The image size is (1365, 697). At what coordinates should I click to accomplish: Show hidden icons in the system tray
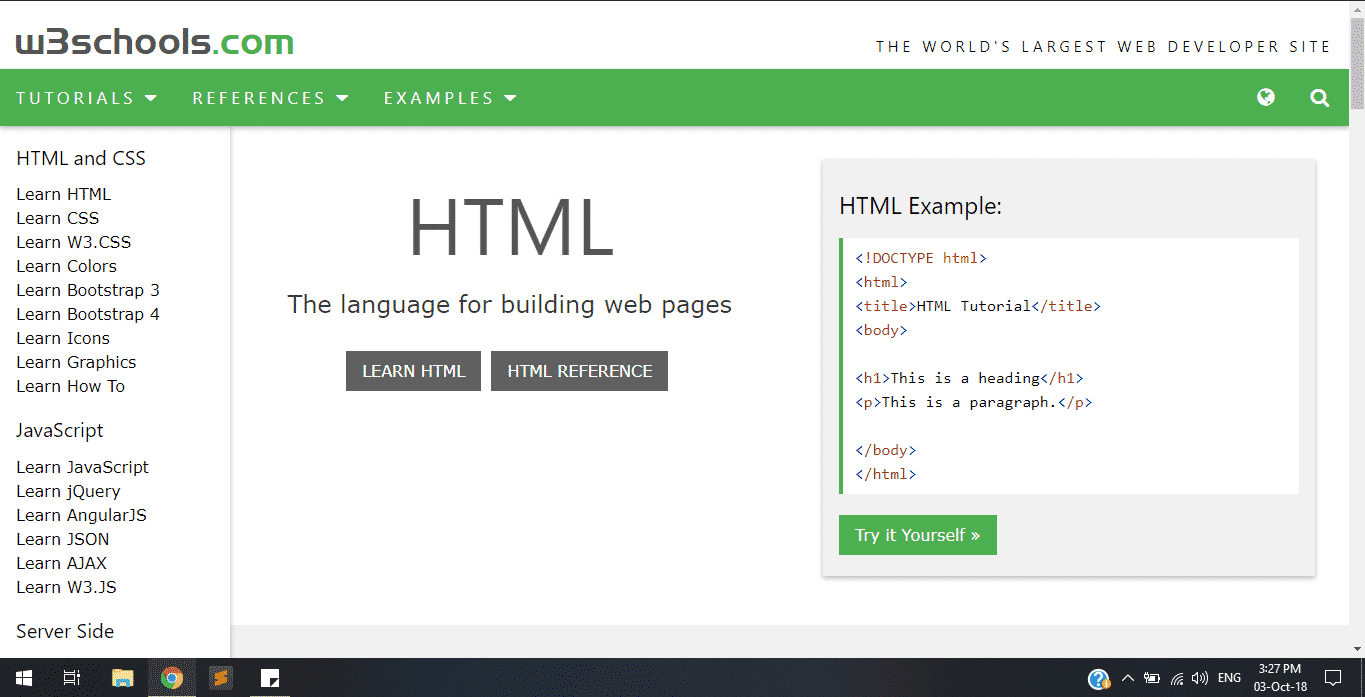(1127, 678)
